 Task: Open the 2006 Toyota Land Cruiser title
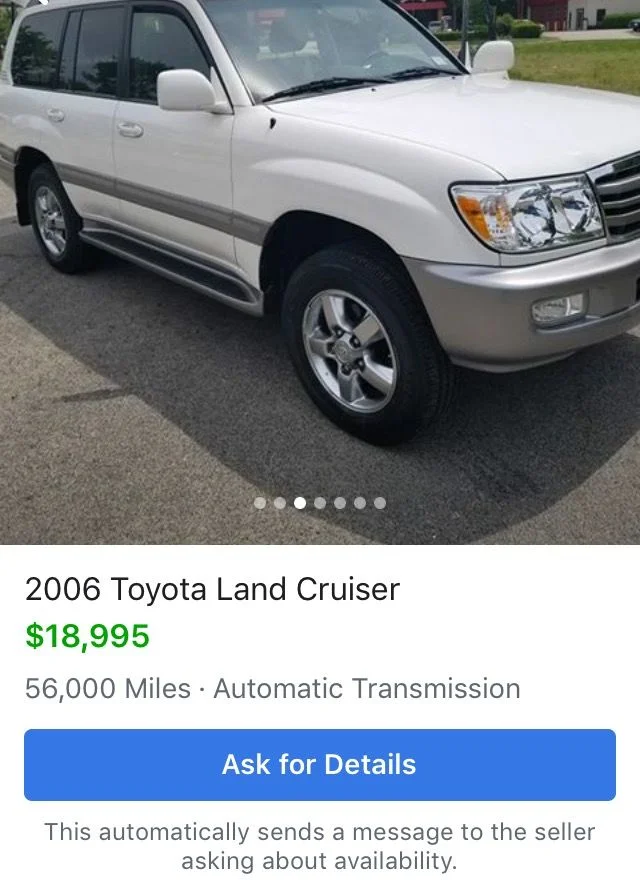pos(212,589)
